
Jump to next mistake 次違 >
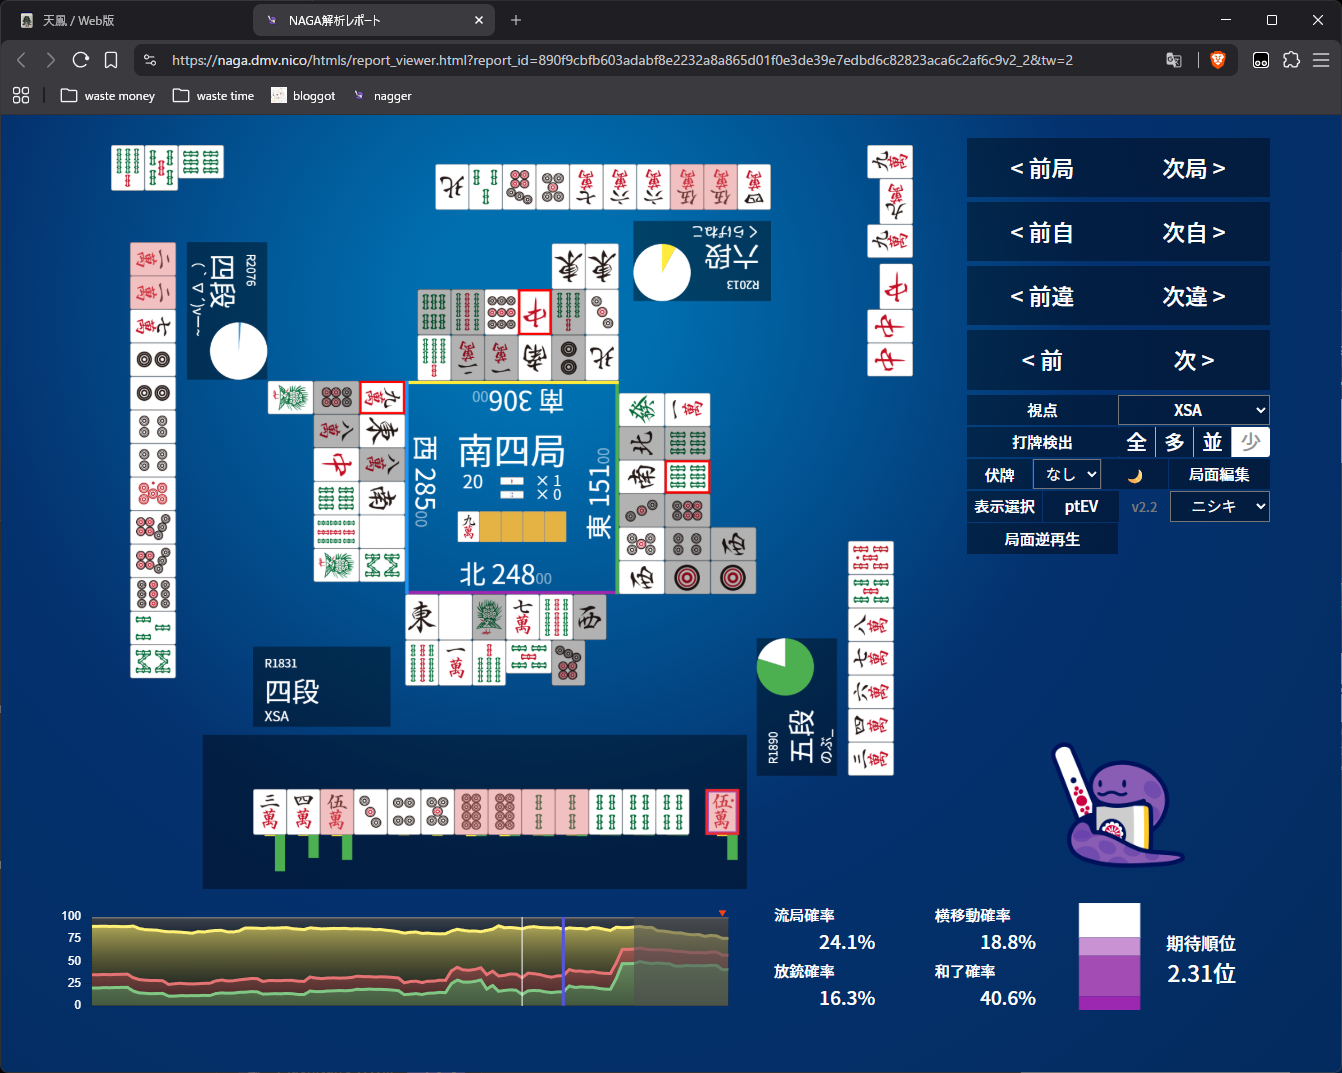click(x=1194, y=297)
